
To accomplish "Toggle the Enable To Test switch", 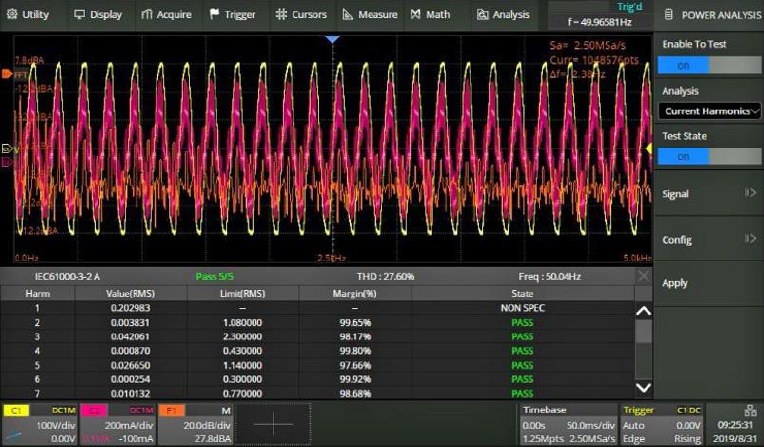I will point(709,65).
